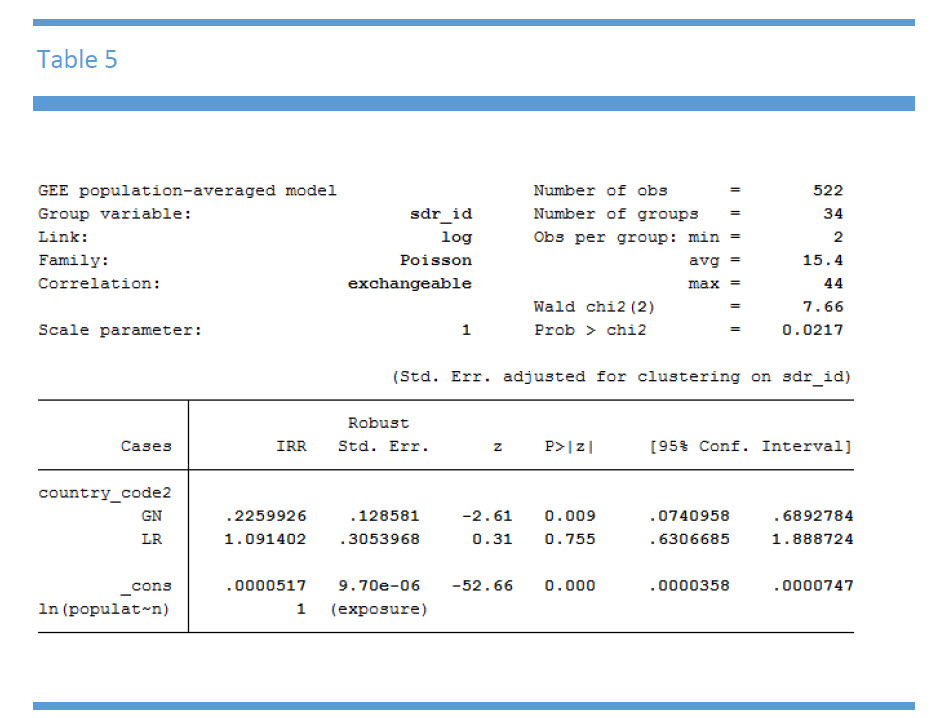This screenshot has width=933, height=718.
Task: Click the "Table 5" heading
Action: (77, 59)
